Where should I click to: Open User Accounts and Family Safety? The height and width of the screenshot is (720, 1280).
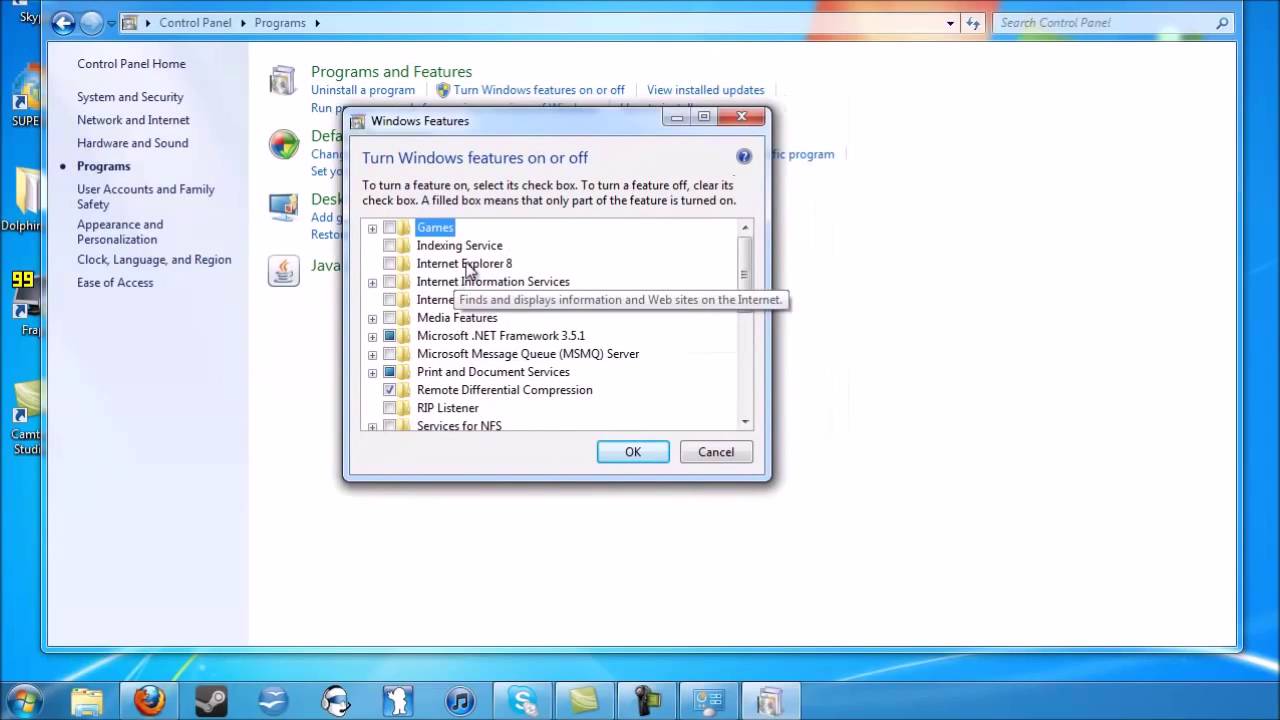(x=146, y=196)
